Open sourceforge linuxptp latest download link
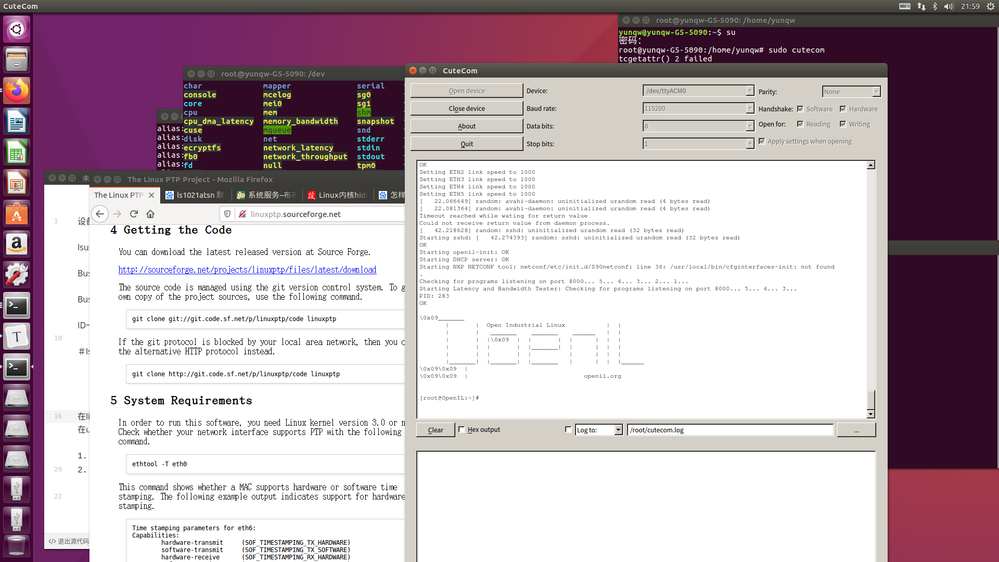999x562 pixels. coord(247,270)
